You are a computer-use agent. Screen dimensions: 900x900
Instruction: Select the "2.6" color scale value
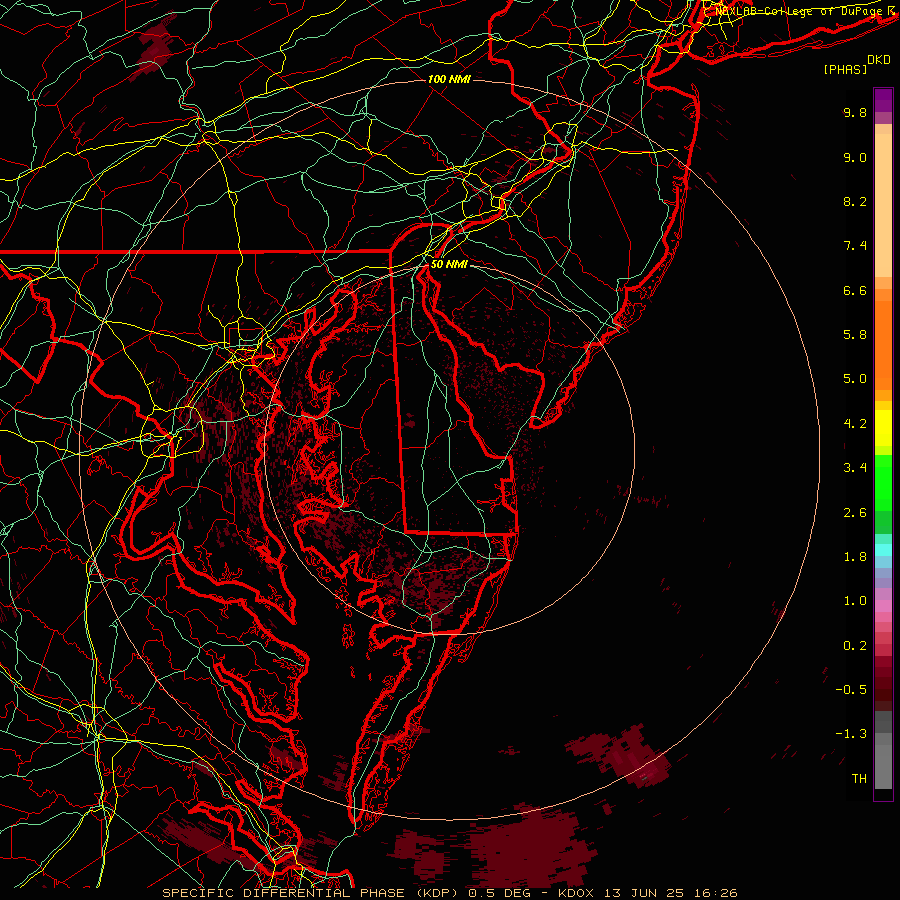(x=855, y=513)
